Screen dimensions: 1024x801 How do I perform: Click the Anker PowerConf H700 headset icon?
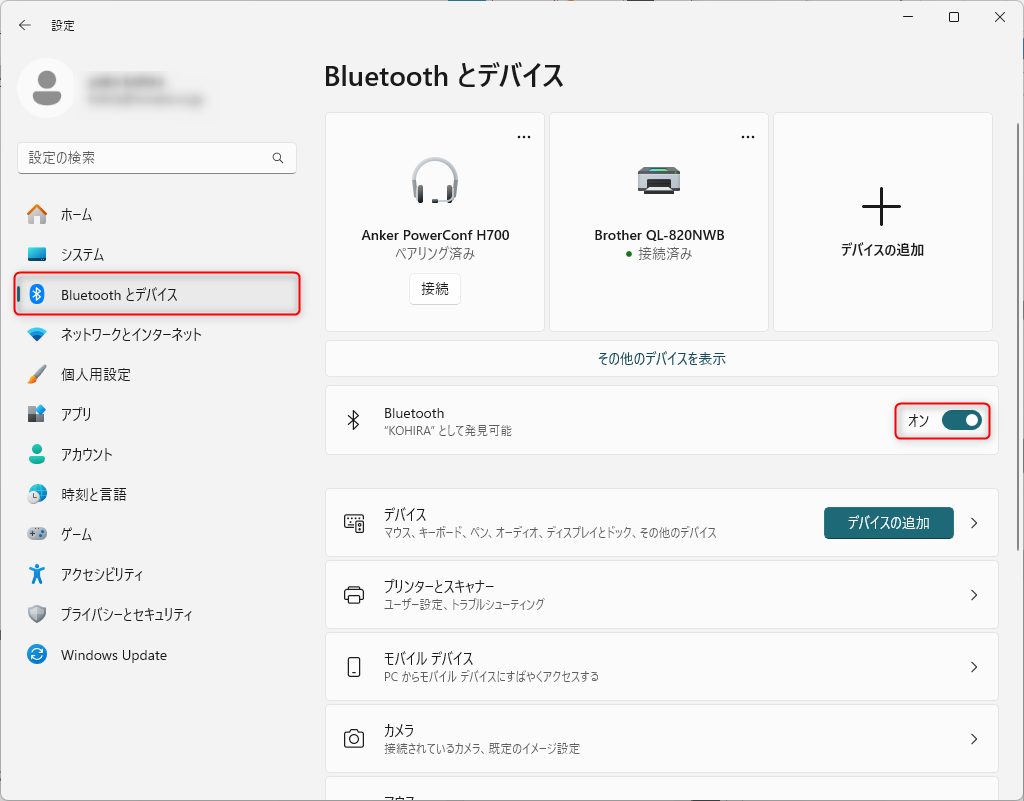pos(435,181)
